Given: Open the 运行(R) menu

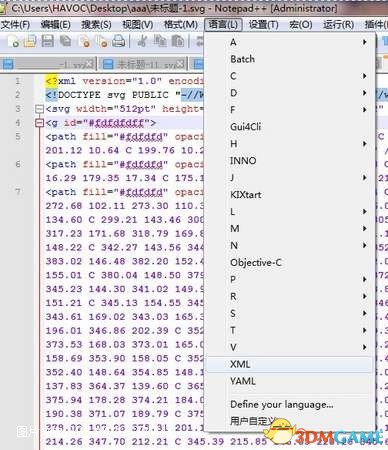Looking at the screenshot, I should pyautogui.click(x=338, y=25).
